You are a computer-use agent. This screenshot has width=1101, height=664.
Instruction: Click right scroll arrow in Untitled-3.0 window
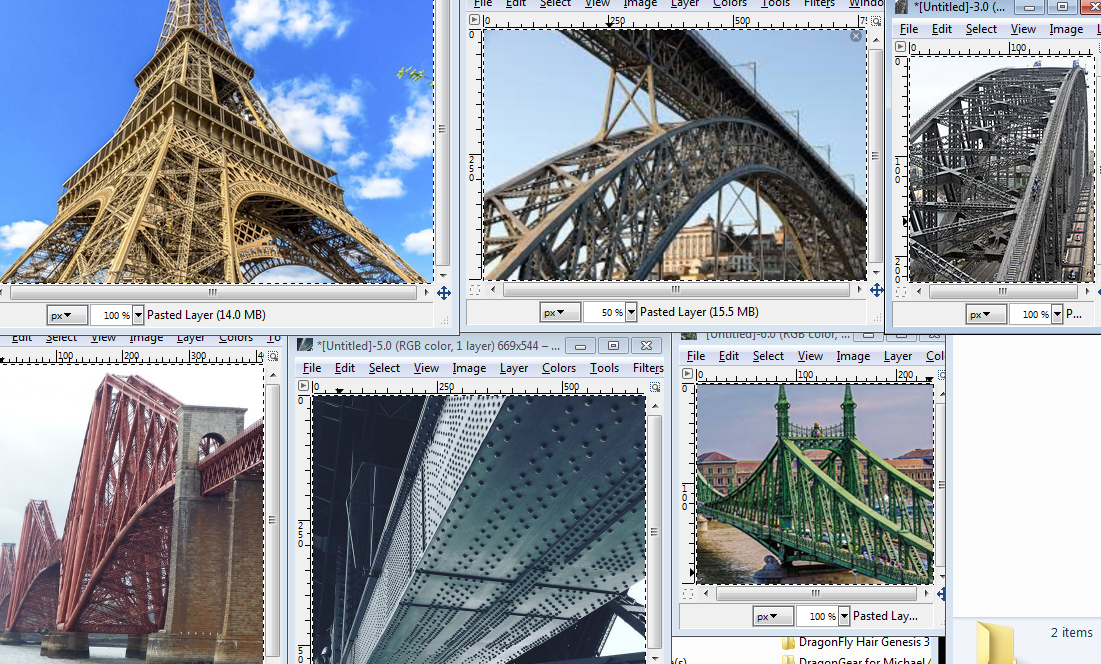1088,291
